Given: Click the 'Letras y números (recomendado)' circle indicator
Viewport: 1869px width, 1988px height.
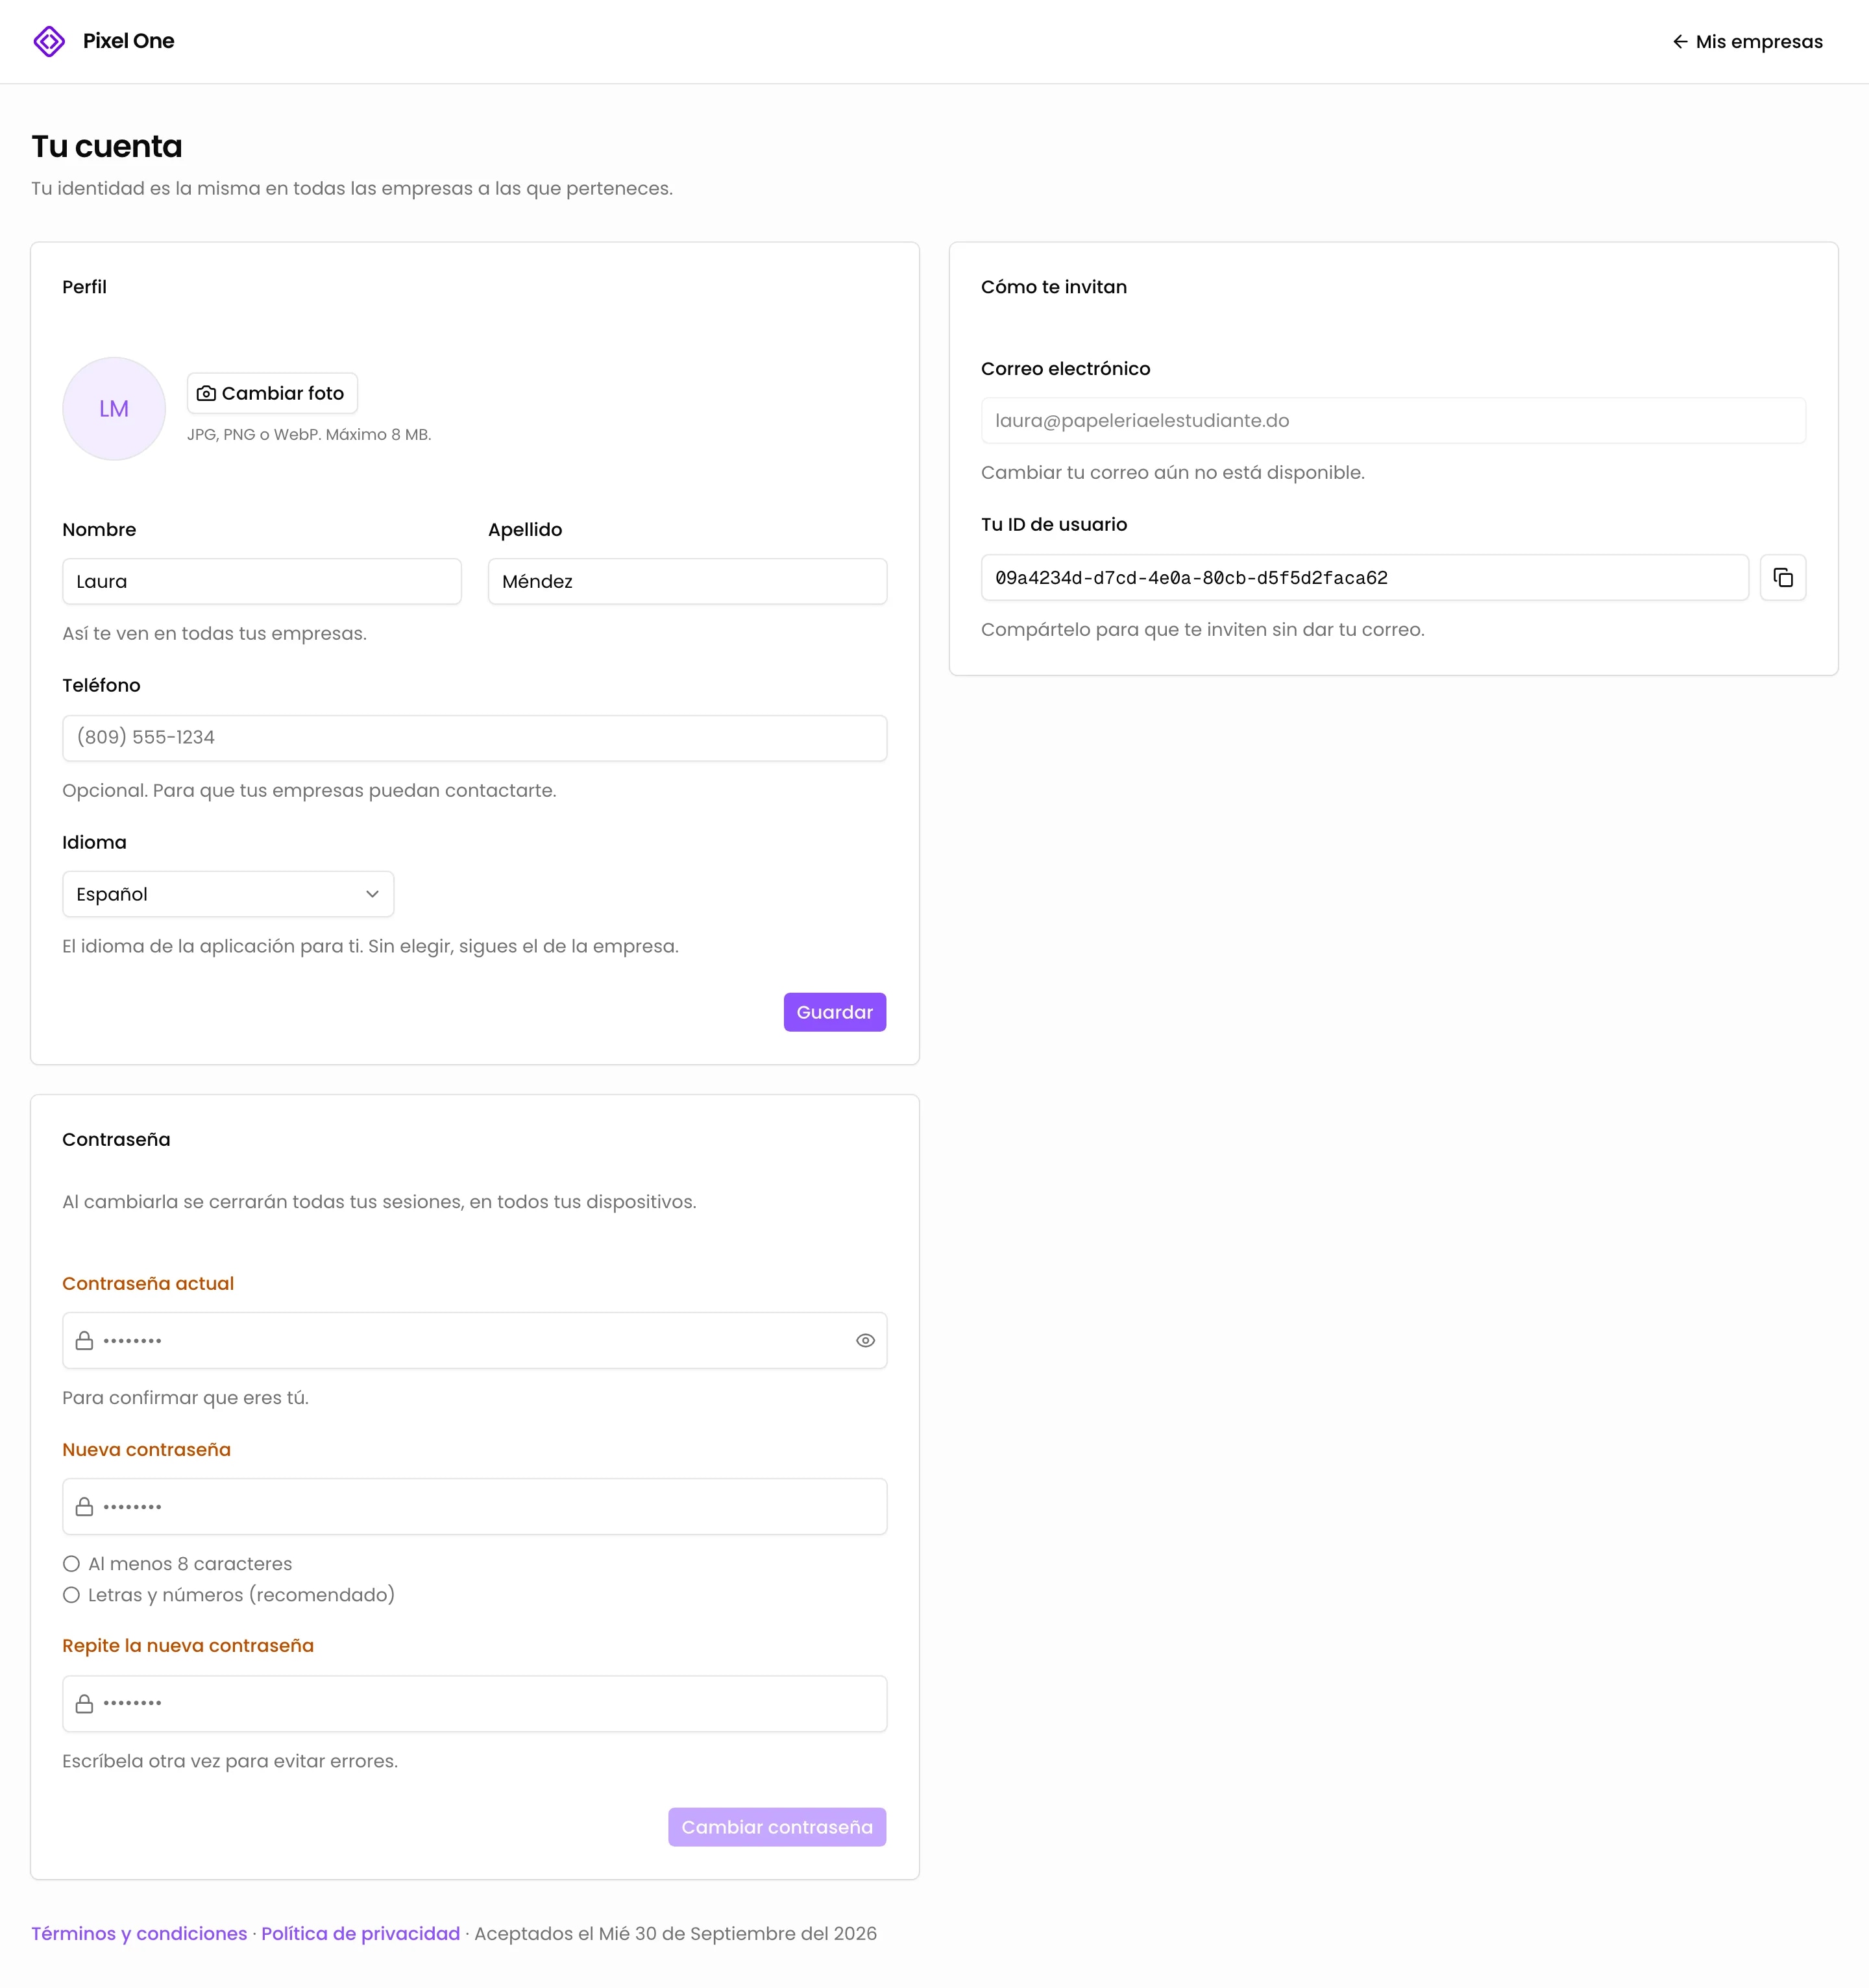Looking at the screenshot, I should click(71, 1595).
